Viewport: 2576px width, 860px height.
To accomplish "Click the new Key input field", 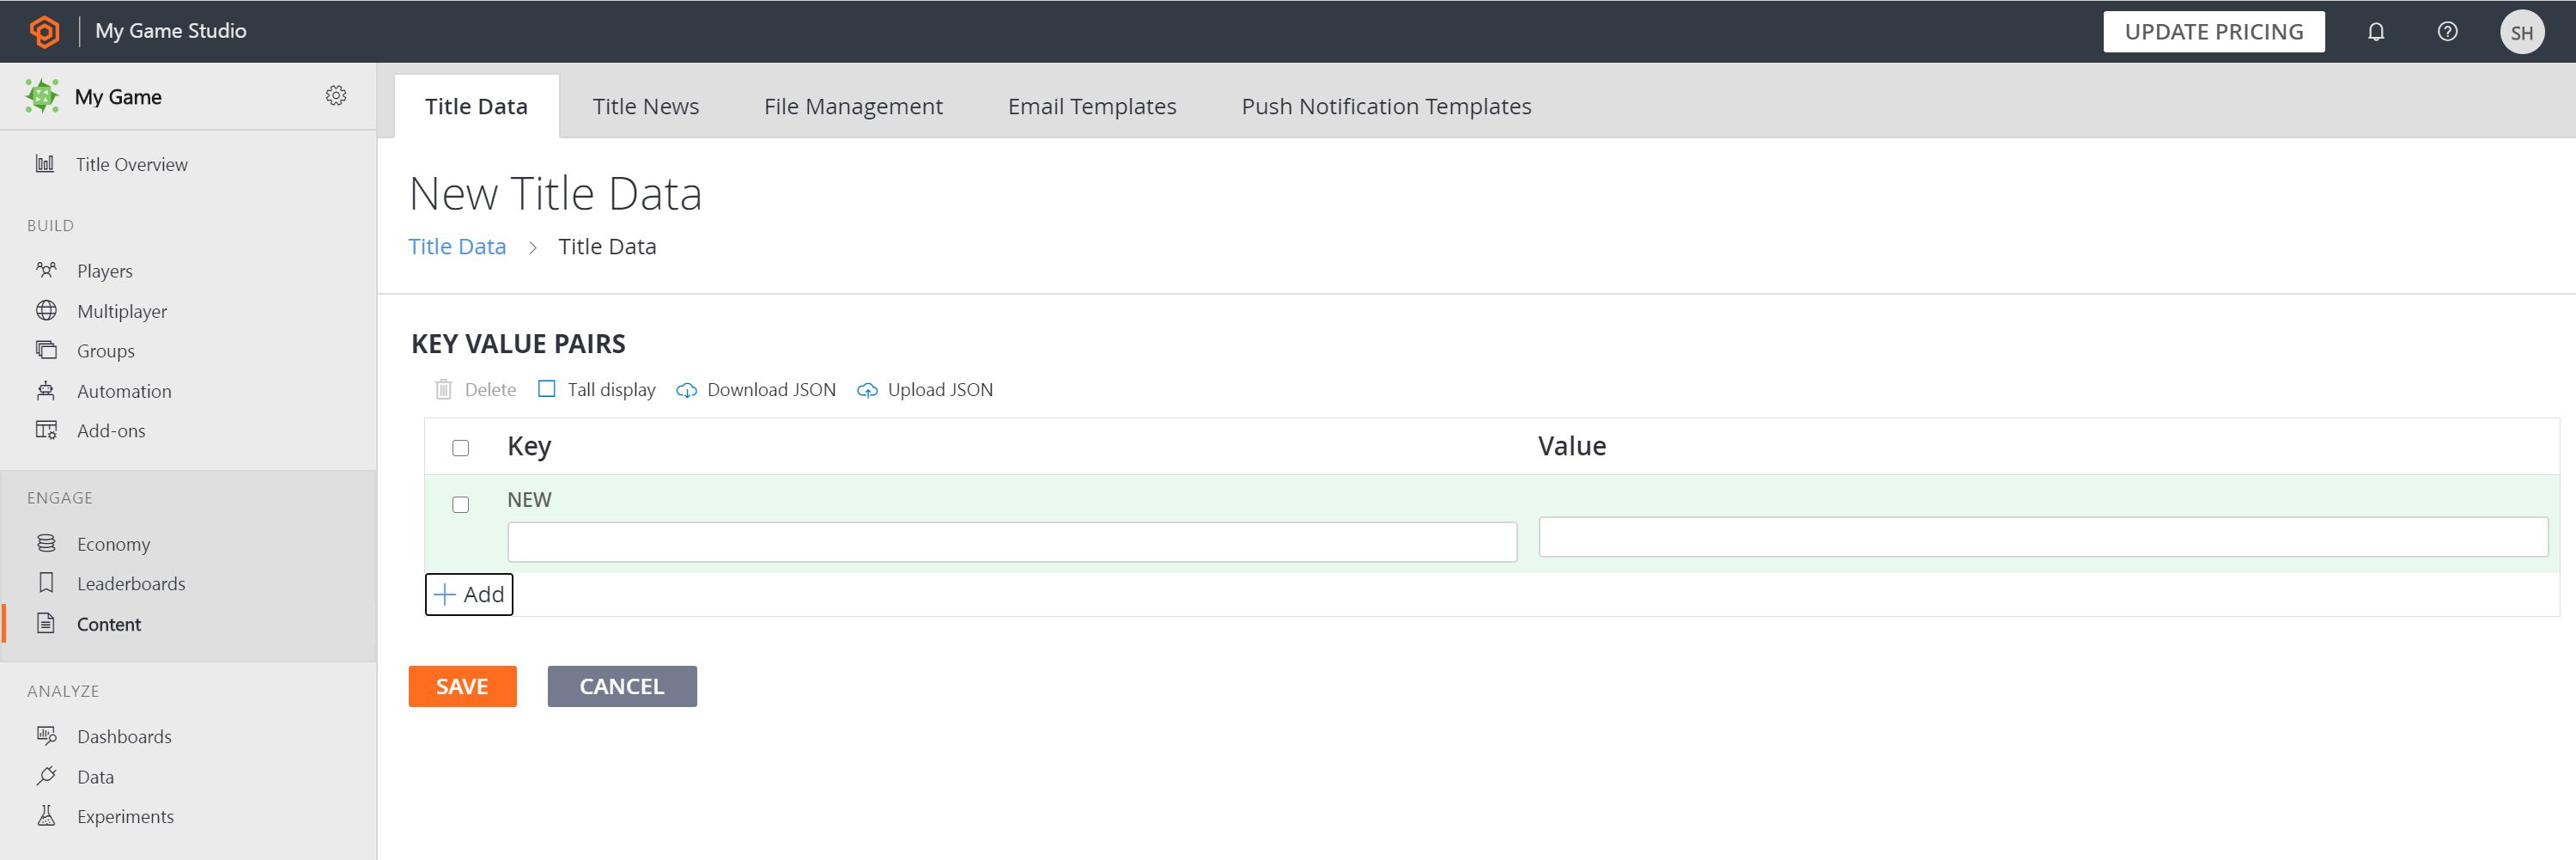I will pos(1011,541).
